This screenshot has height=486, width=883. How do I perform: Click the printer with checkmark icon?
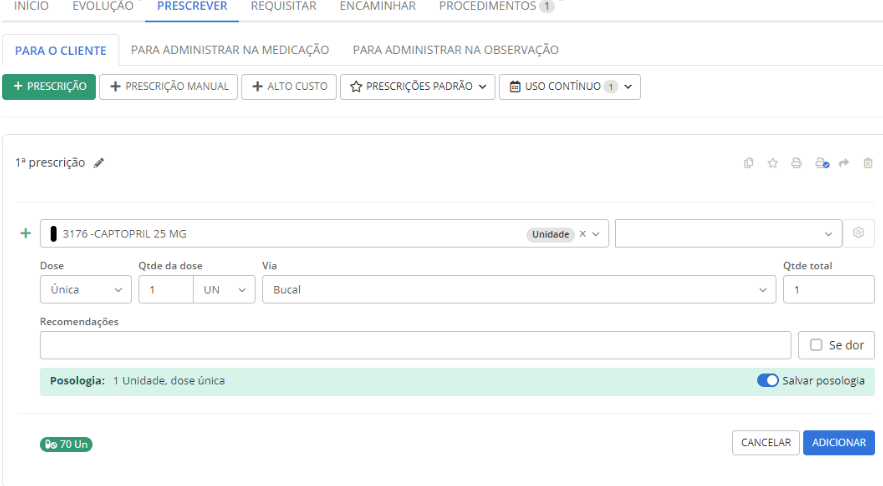822,163
